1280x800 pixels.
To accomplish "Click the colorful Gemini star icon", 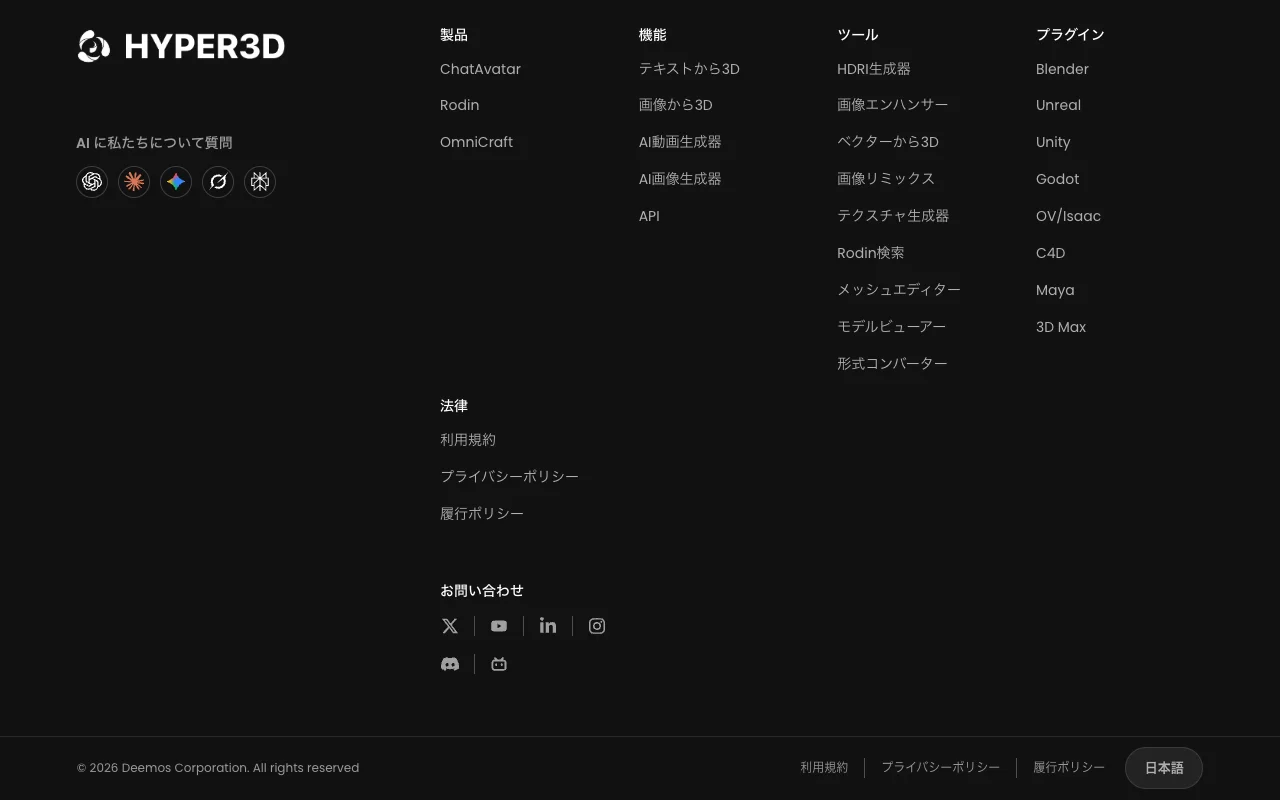I will (x=176, y=182).
